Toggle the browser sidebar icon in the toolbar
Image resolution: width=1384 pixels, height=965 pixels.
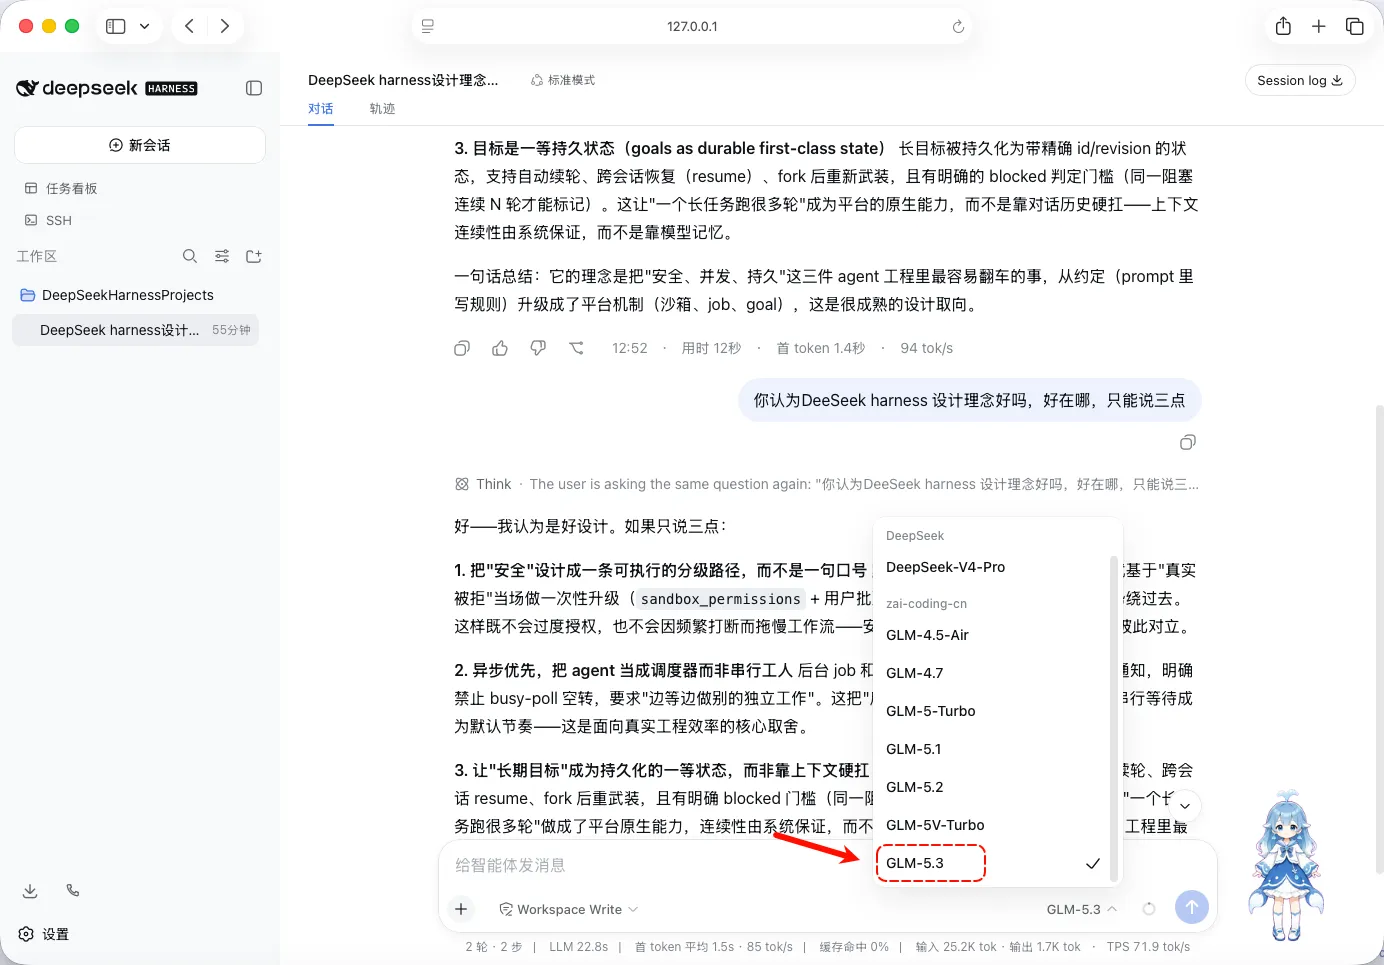116,26
